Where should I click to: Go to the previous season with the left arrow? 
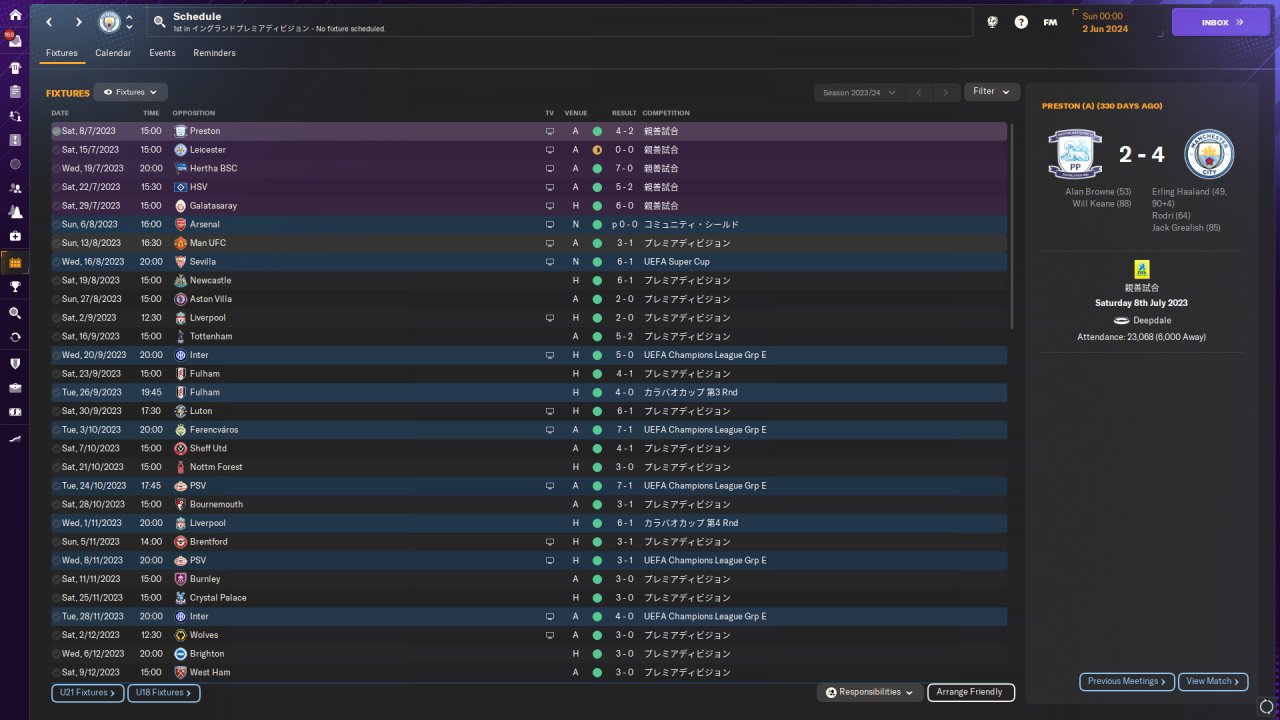point(919,92)
